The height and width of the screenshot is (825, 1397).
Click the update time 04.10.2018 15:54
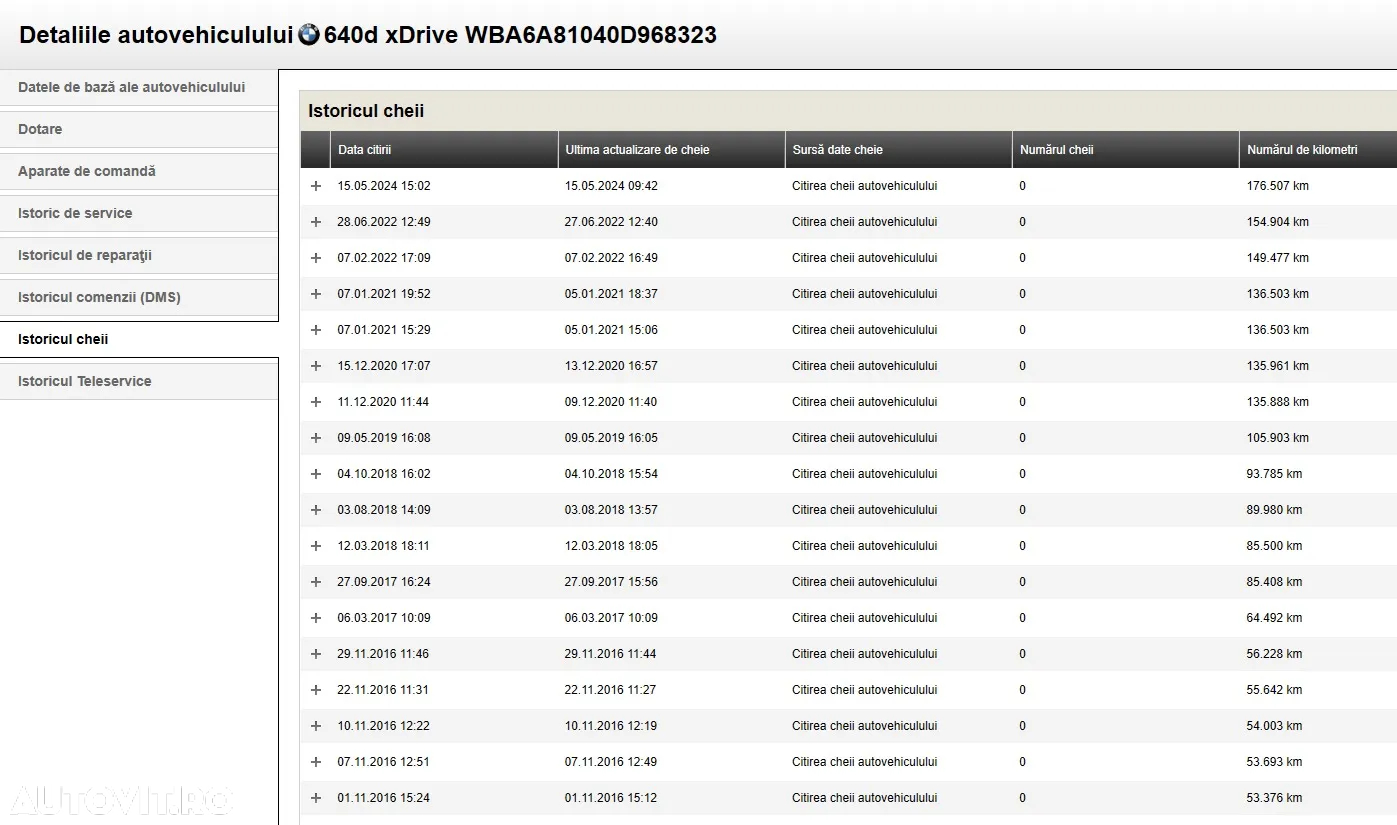[x=611, y=474]
